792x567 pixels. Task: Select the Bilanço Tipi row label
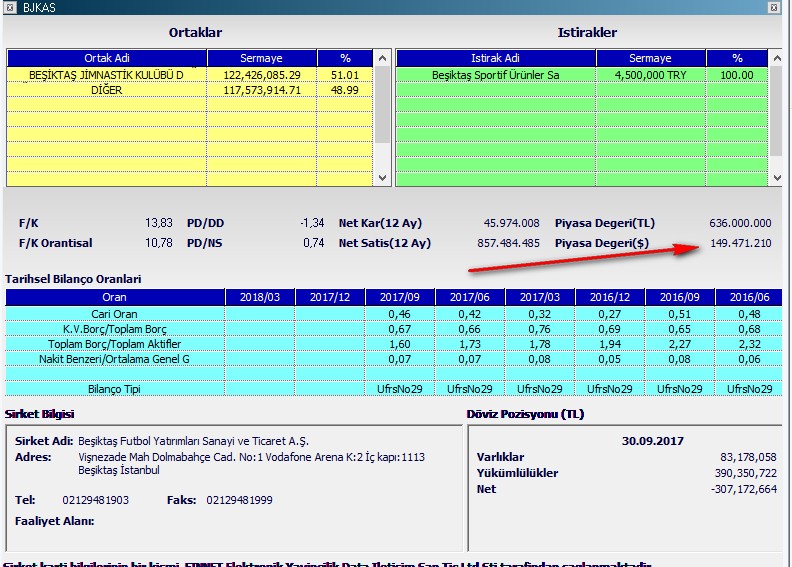coord(115,389)
